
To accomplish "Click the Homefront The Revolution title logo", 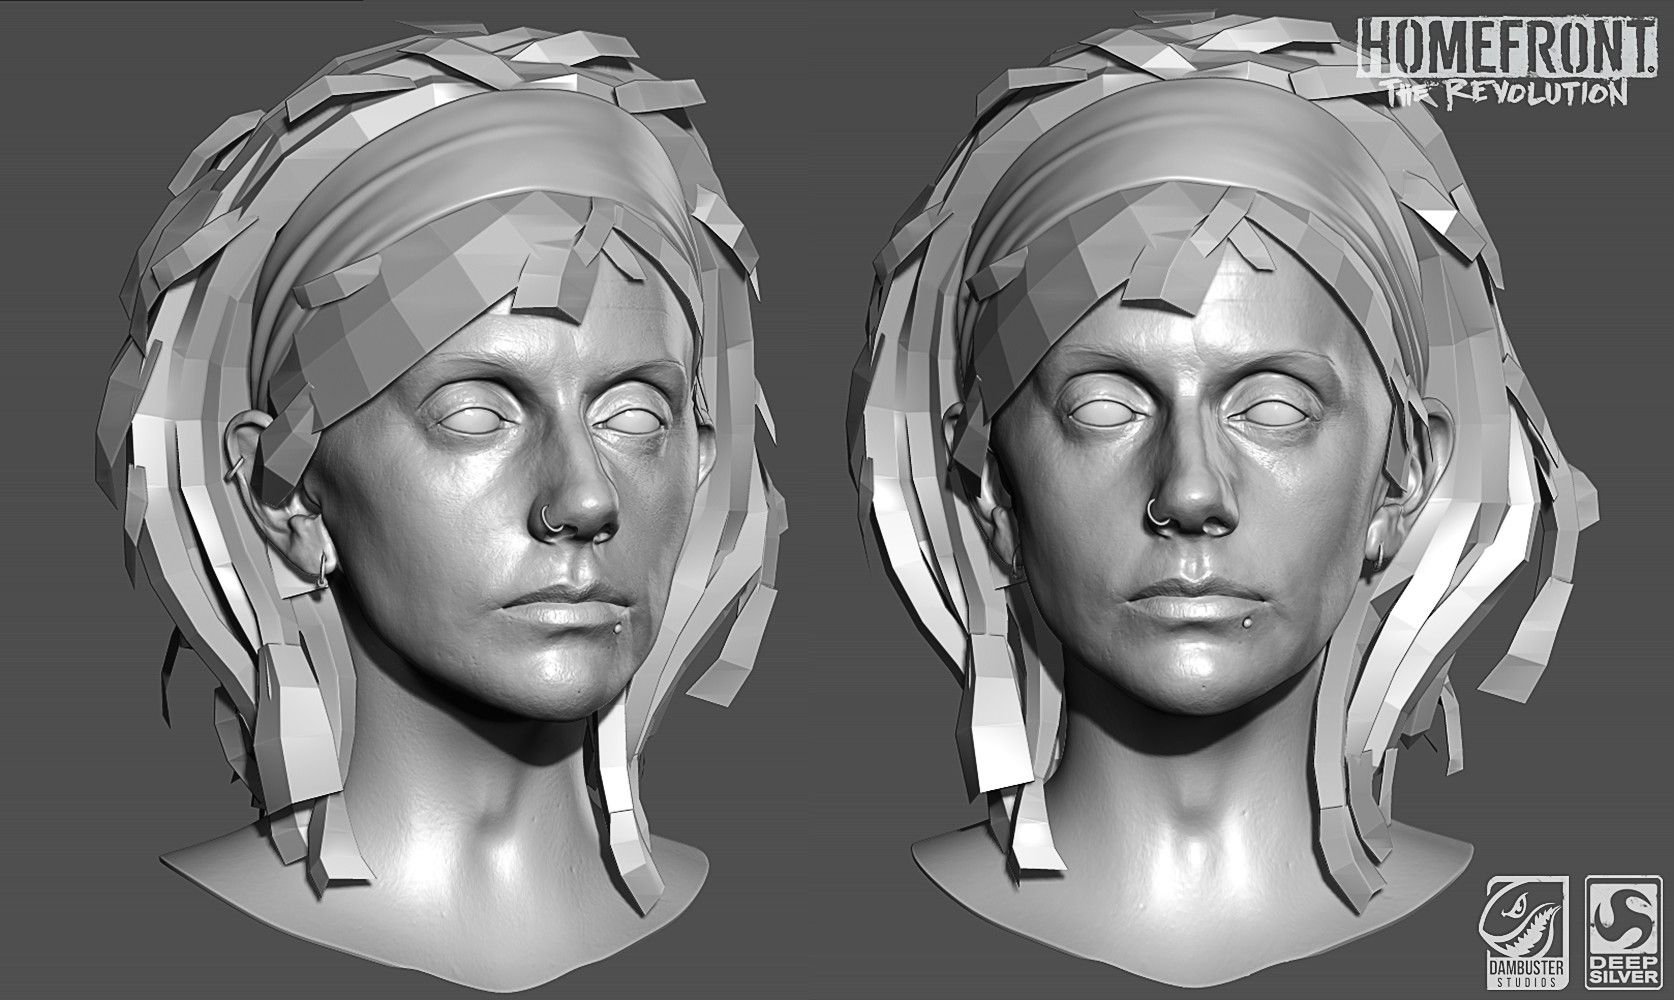I will click(x=1509, y=61).
